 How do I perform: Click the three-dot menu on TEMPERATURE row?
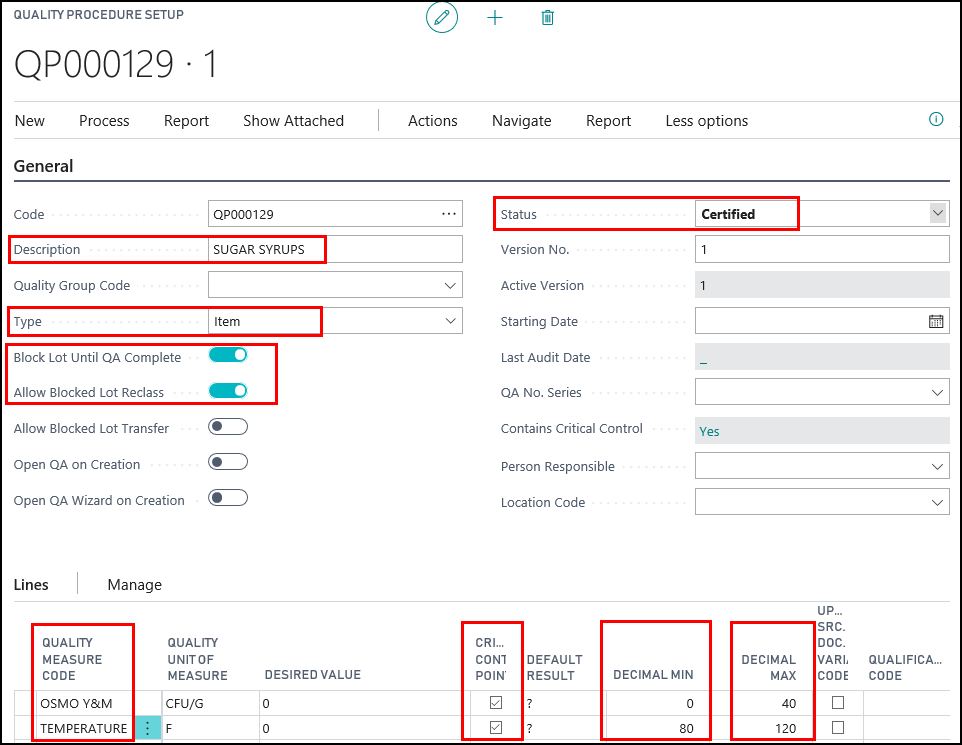pos(148,728)
